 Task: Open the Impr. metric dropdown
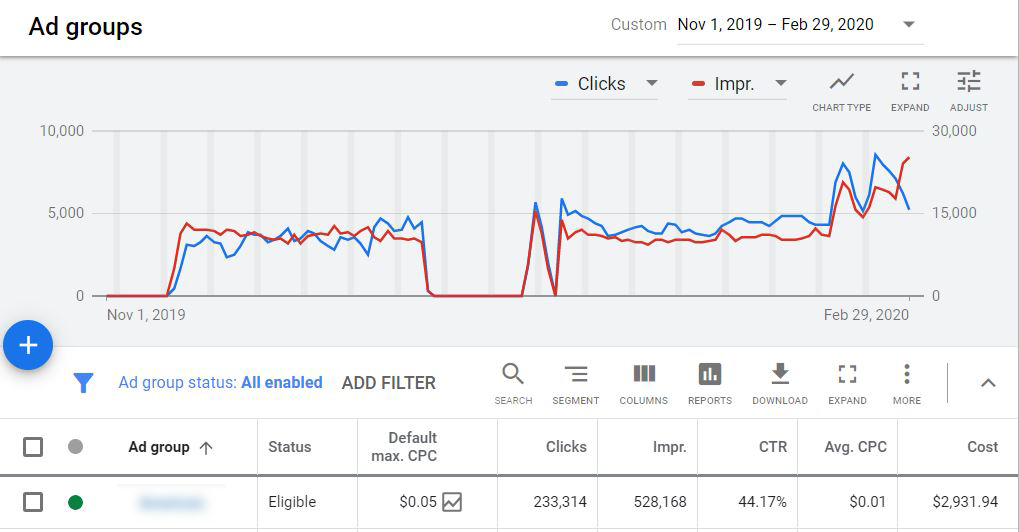coord(738,84)
